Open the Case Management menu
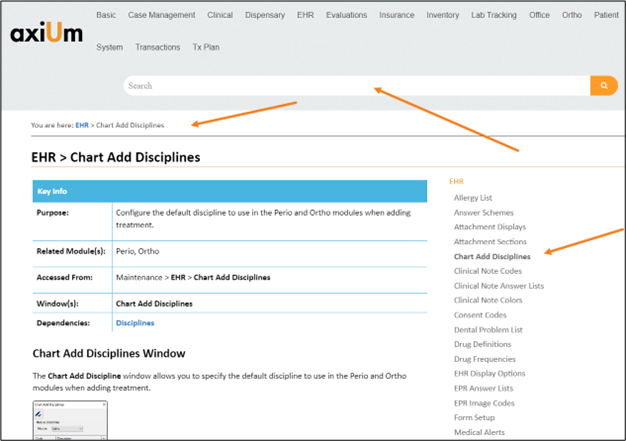Image resolution: width=626 pixels, height=441 pixels. click(162, 15)
